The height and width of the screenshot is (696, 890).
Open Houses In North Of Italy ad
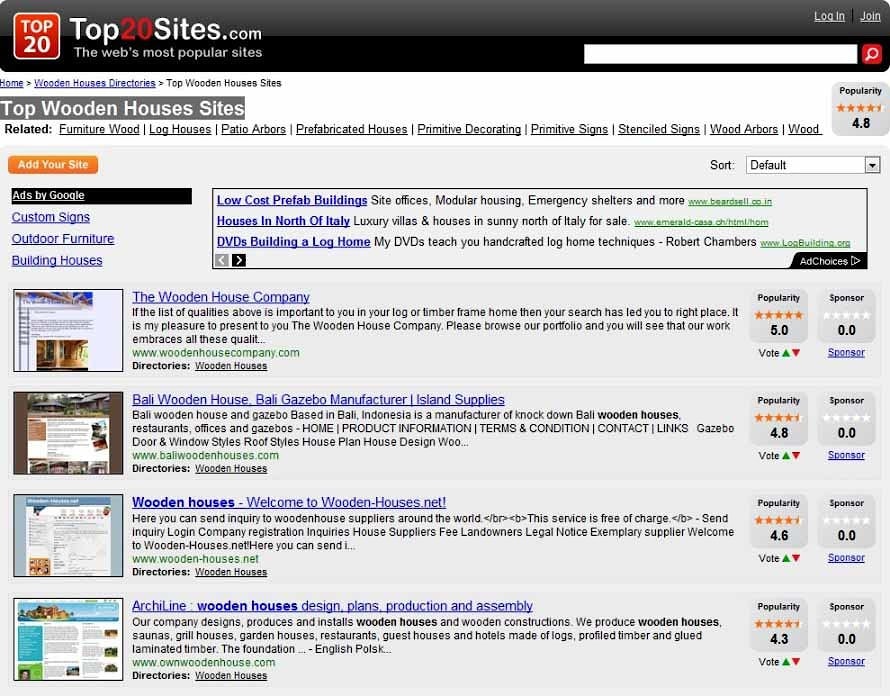coord(283,221)
